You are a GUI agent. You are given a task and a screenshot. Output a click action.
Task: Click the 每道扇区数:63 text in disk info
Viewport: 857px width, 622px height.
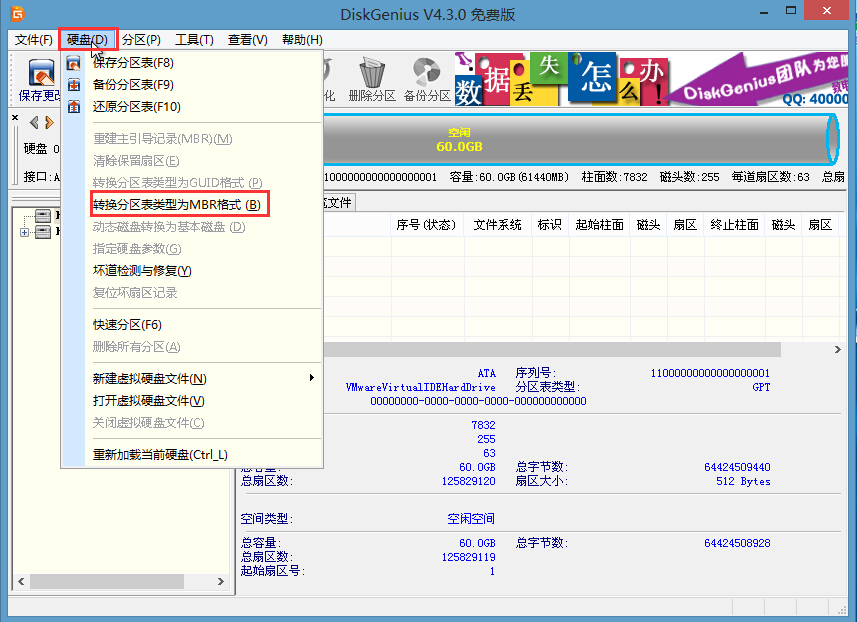coord(771,177)
